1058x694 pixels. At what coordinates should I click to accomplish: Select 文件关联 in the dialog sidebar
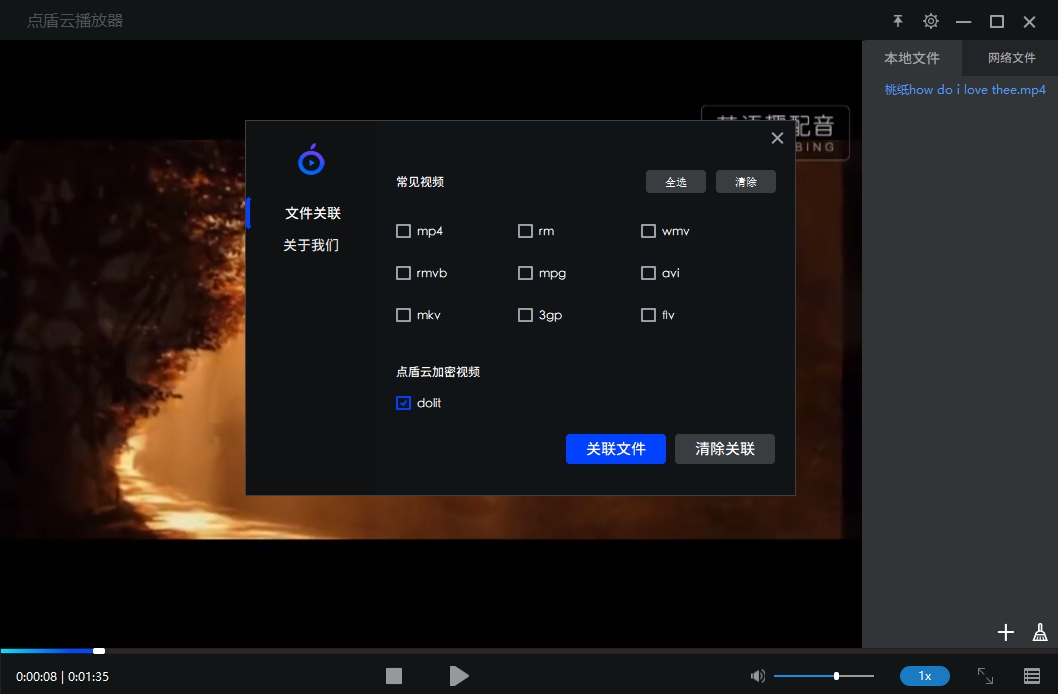[312, 213]
